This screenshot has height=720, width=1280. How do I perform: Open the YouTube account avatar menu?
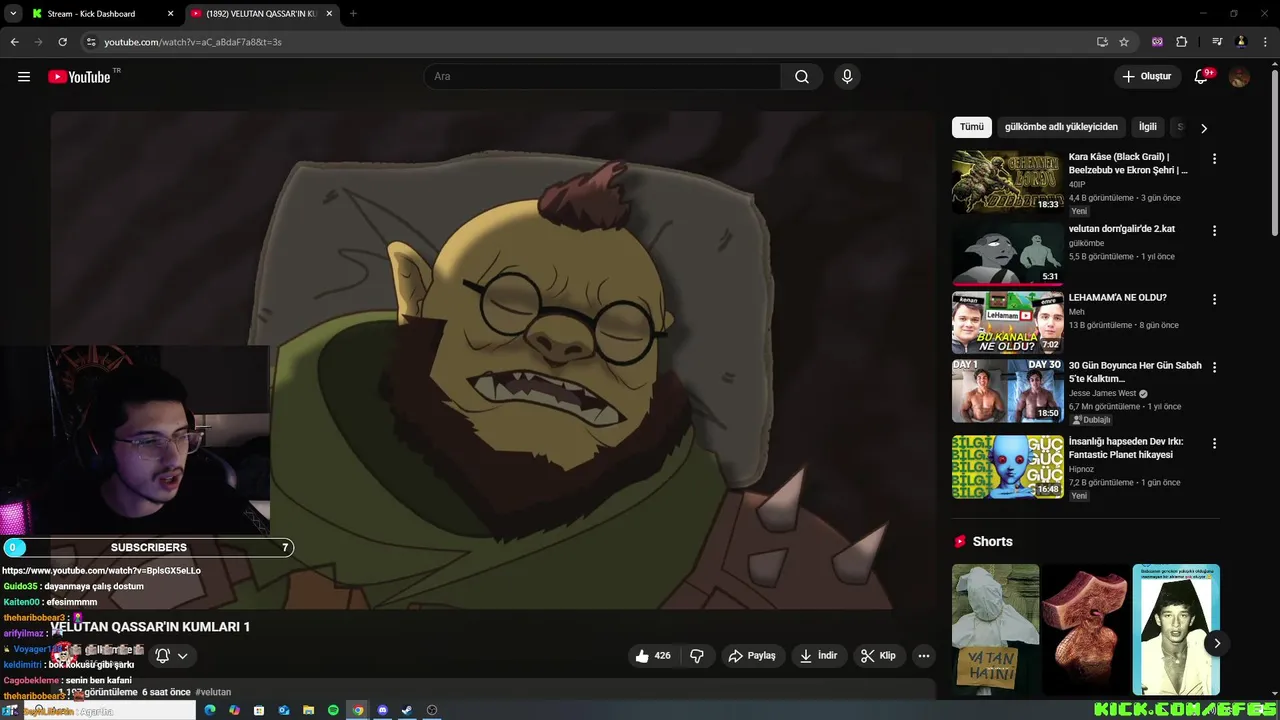point(1239,77)
